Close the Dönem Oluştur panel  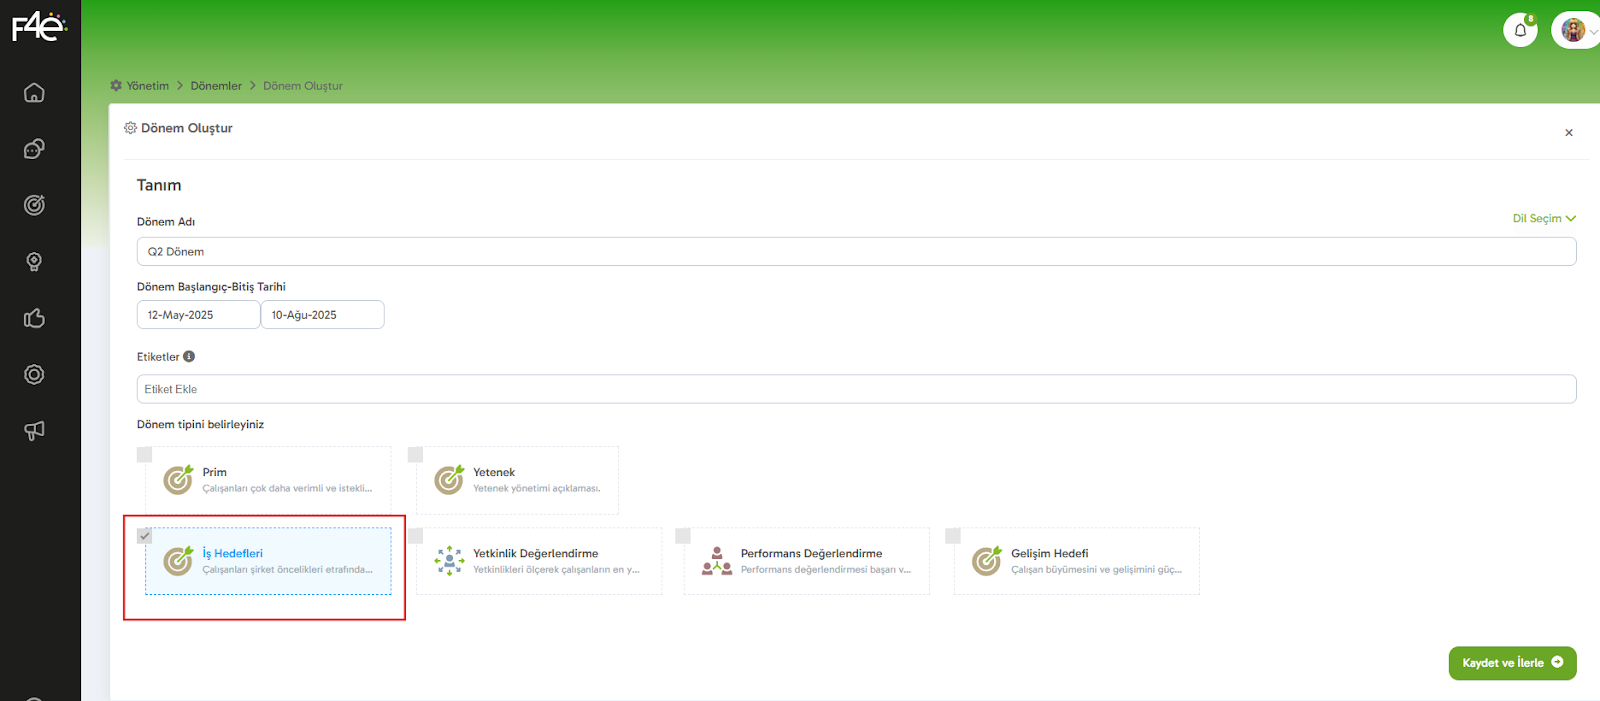(x=1568, y=133)
